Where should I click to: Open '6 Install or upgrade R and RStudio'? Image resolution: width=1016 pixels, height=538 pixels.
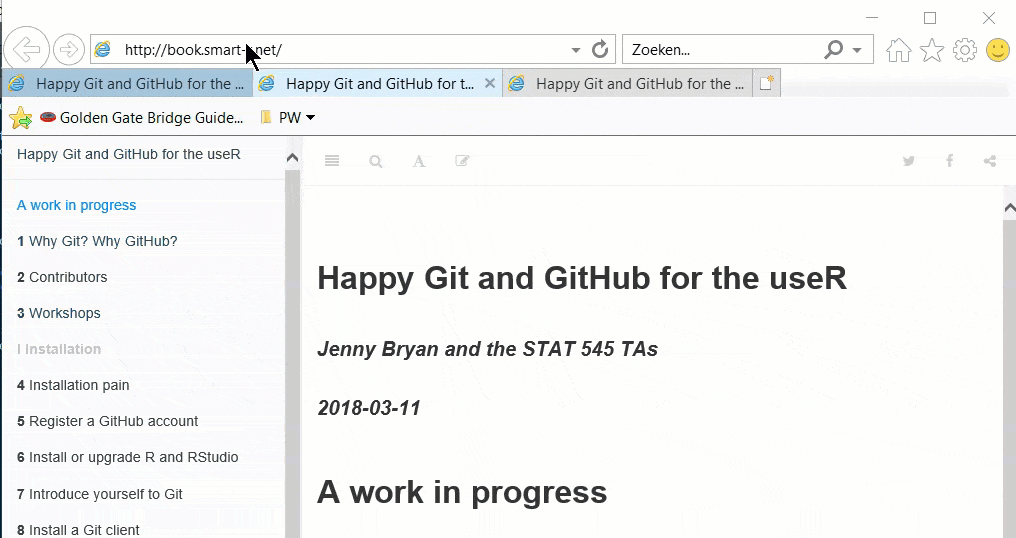pyautogui.click(x=128, y=457)
